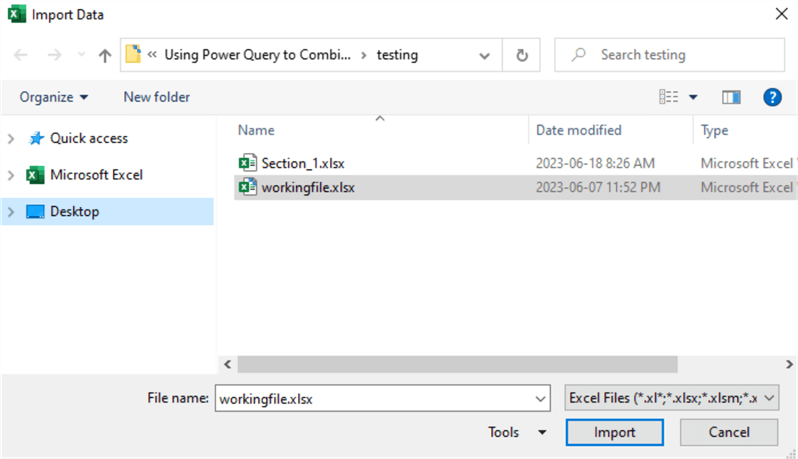
Task: Click date 2023-06-18 8:26 AM
Action: click(595, 163)
